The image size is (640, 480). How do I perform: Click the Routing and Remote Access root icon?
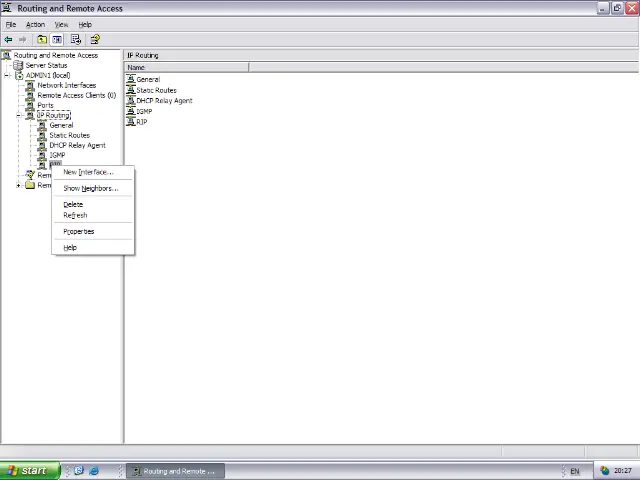coord(7,55)
